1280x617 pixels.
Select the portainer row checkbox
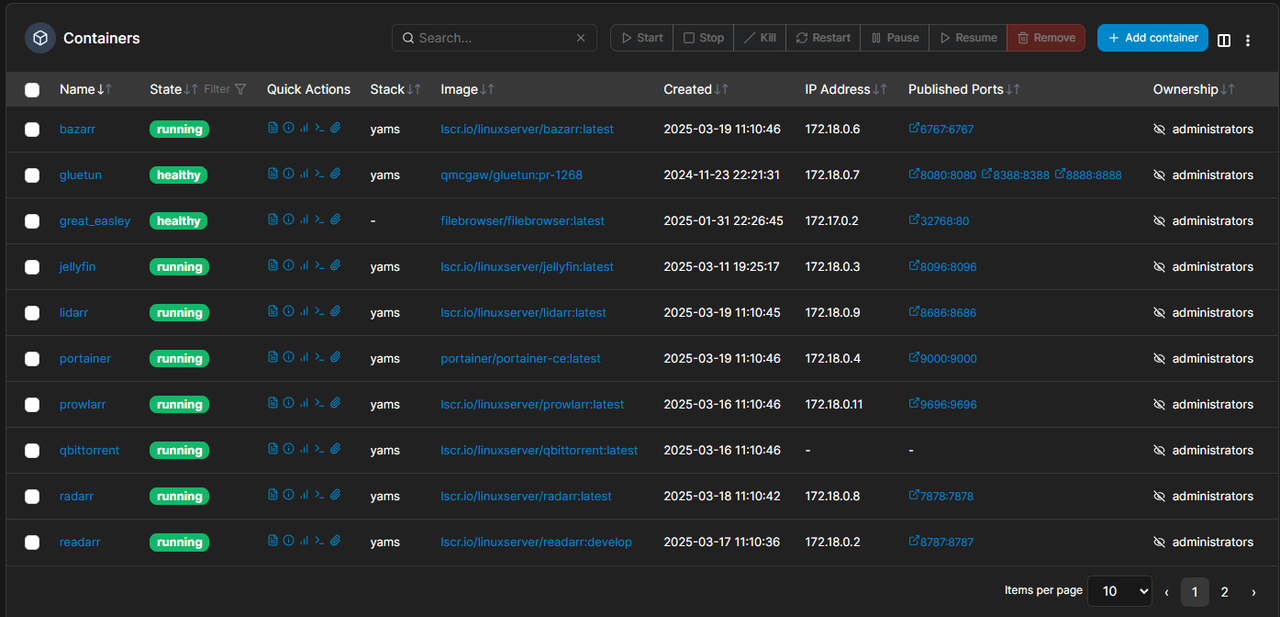(x=32, y=359)
